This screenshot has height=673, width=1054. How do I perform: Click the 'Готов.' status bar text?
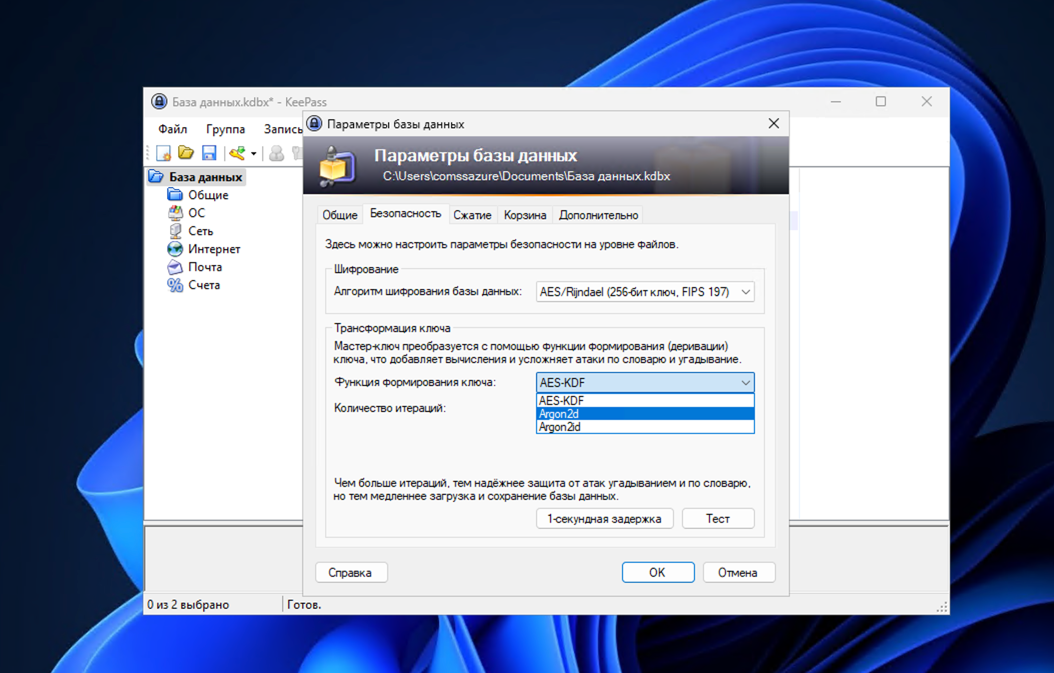(x=305, y=604)
